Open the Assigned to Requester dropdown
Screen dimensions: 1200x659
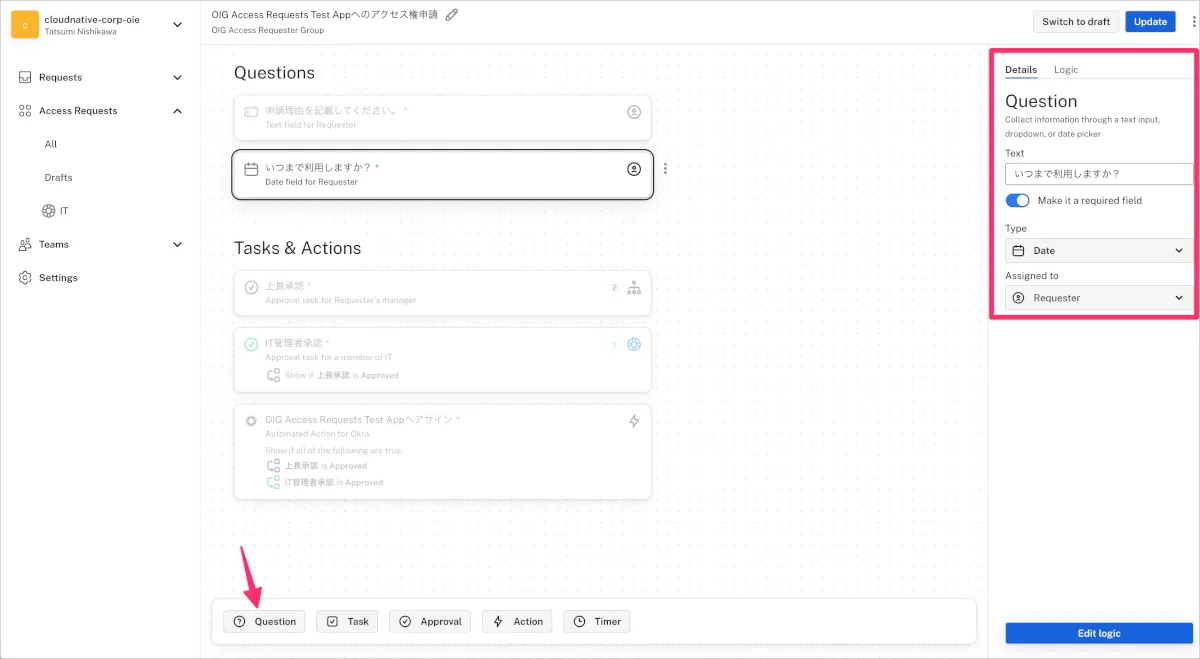[1098, 298]
